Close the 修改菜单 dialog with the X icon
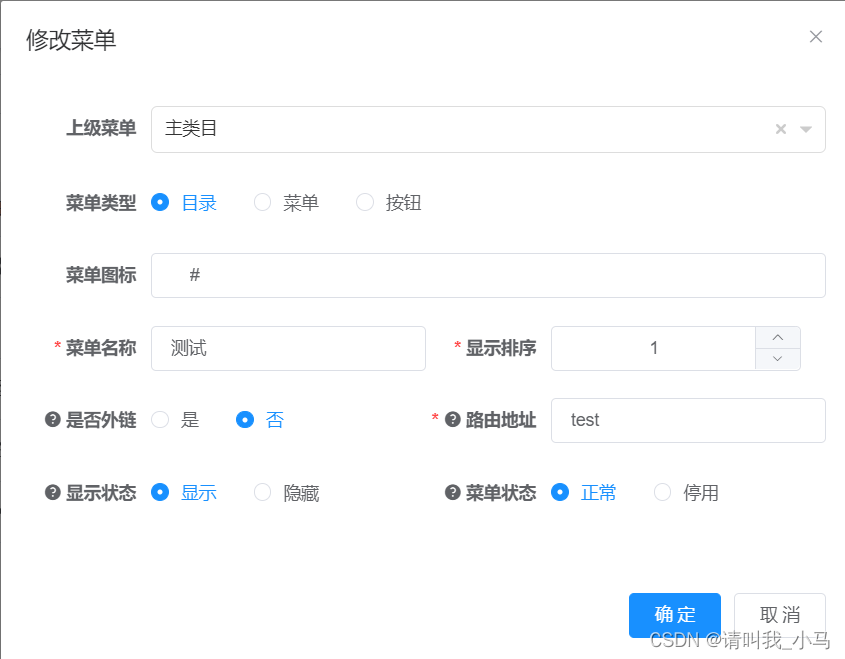The image size is (845, 659). click(815, 37)
